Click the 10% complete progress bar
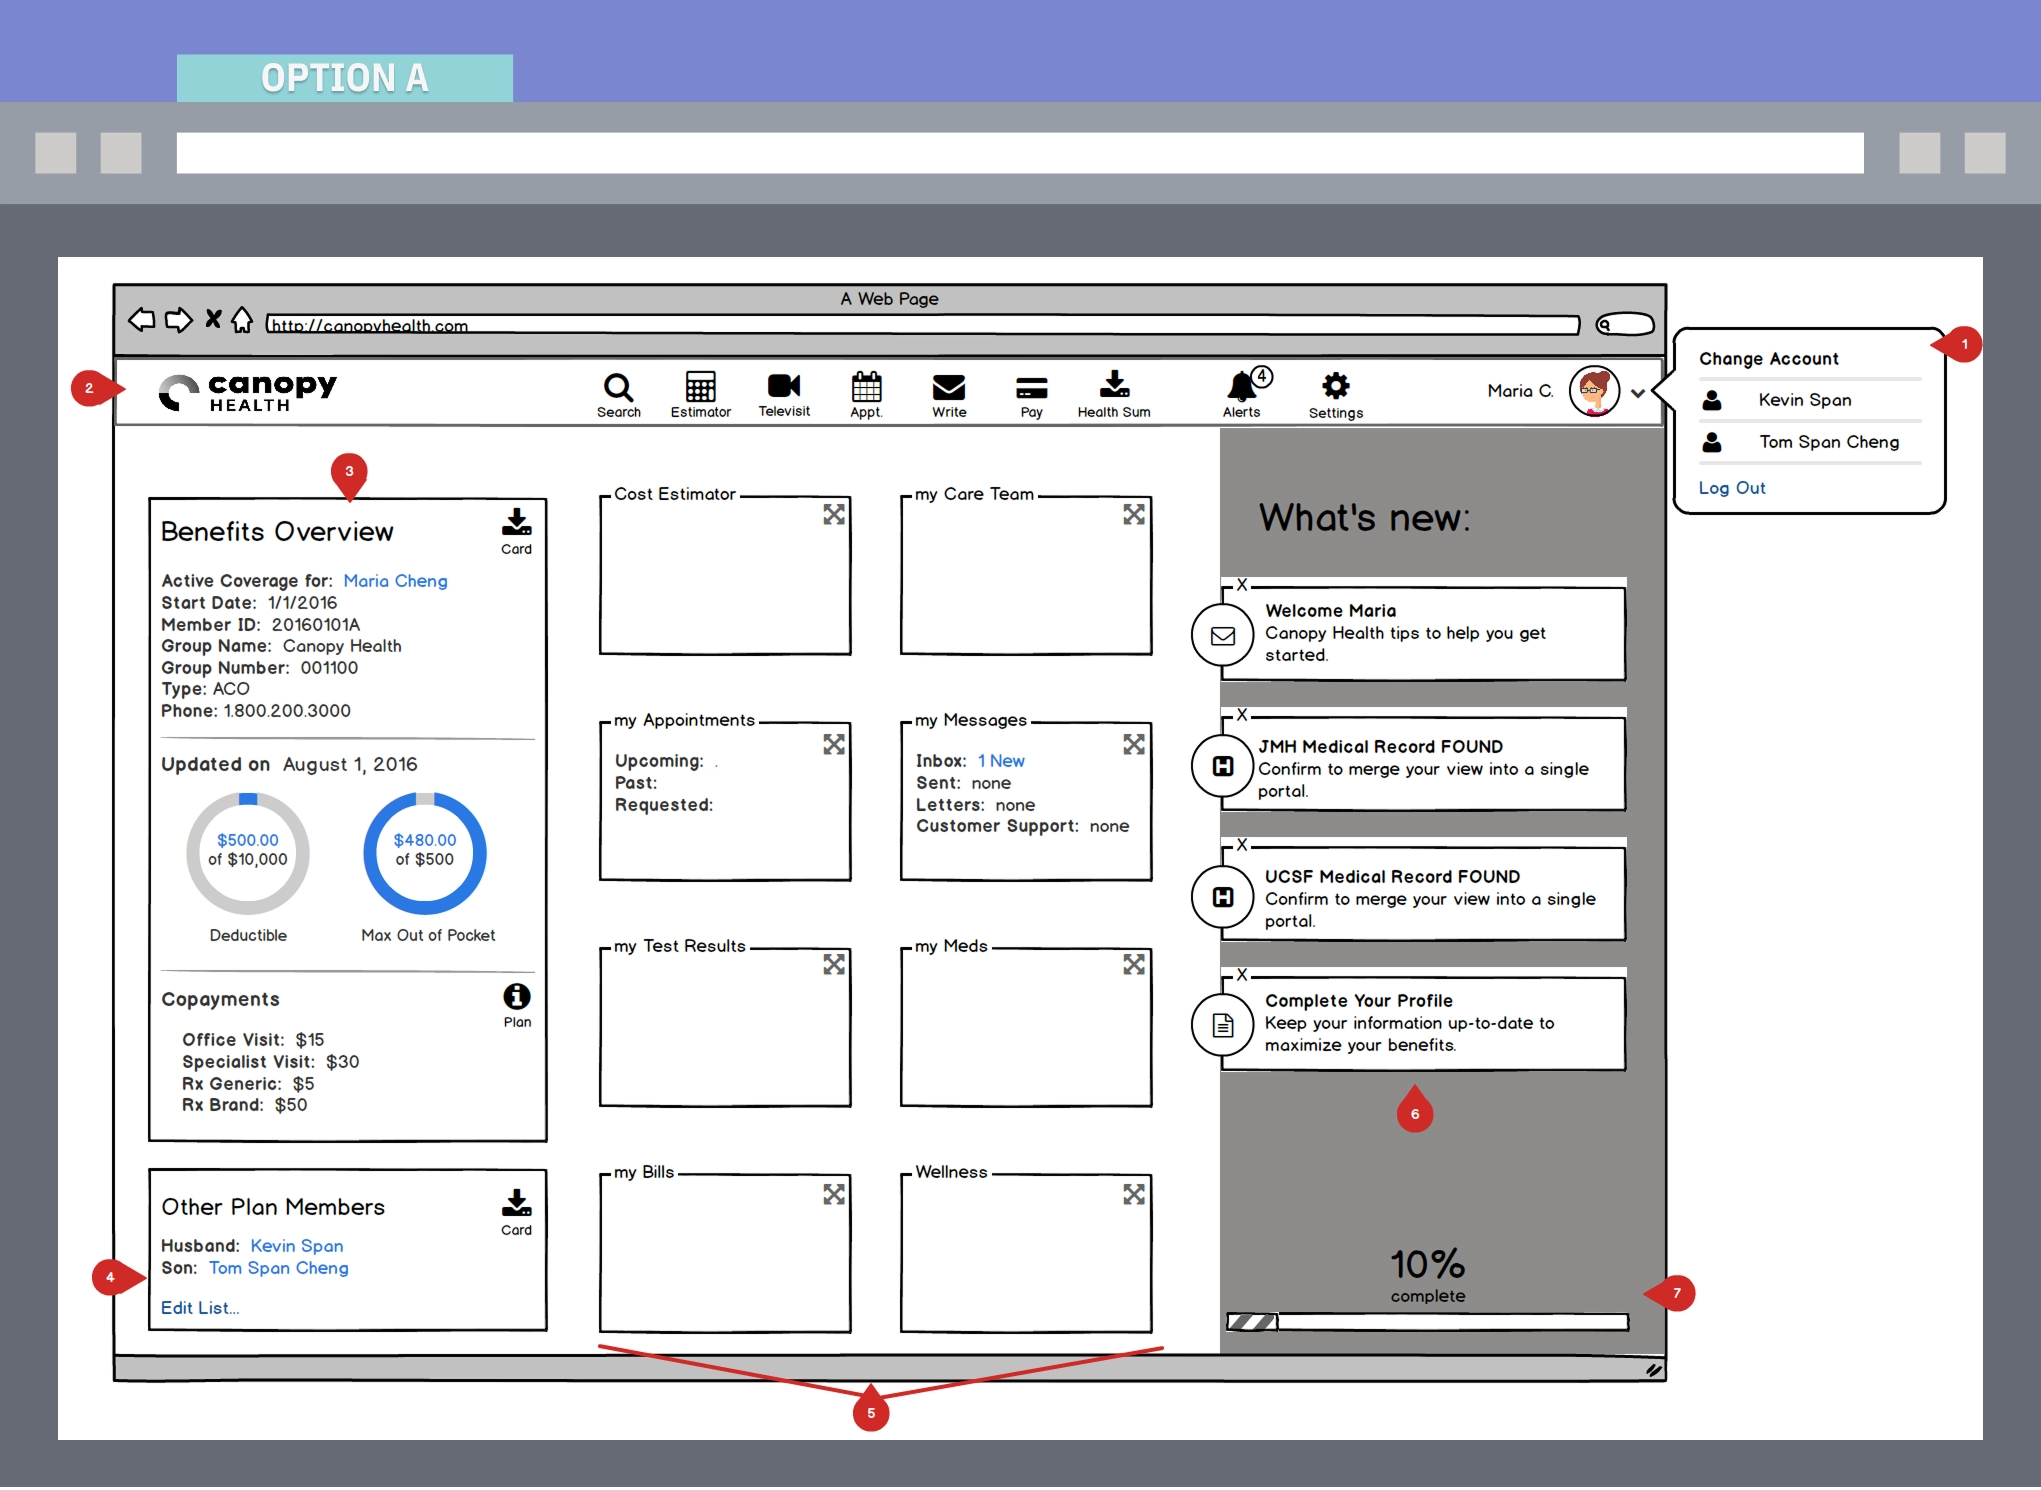 coord(1427,1322)
